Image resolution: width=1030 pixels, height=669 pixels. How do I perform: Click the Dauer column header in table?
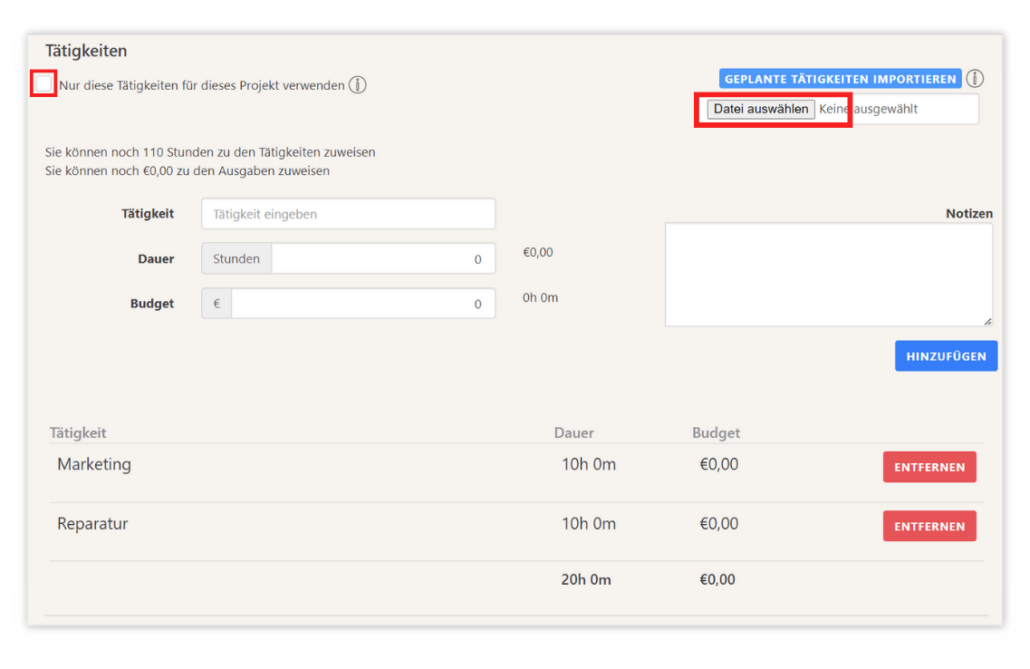tap(574, 433)
